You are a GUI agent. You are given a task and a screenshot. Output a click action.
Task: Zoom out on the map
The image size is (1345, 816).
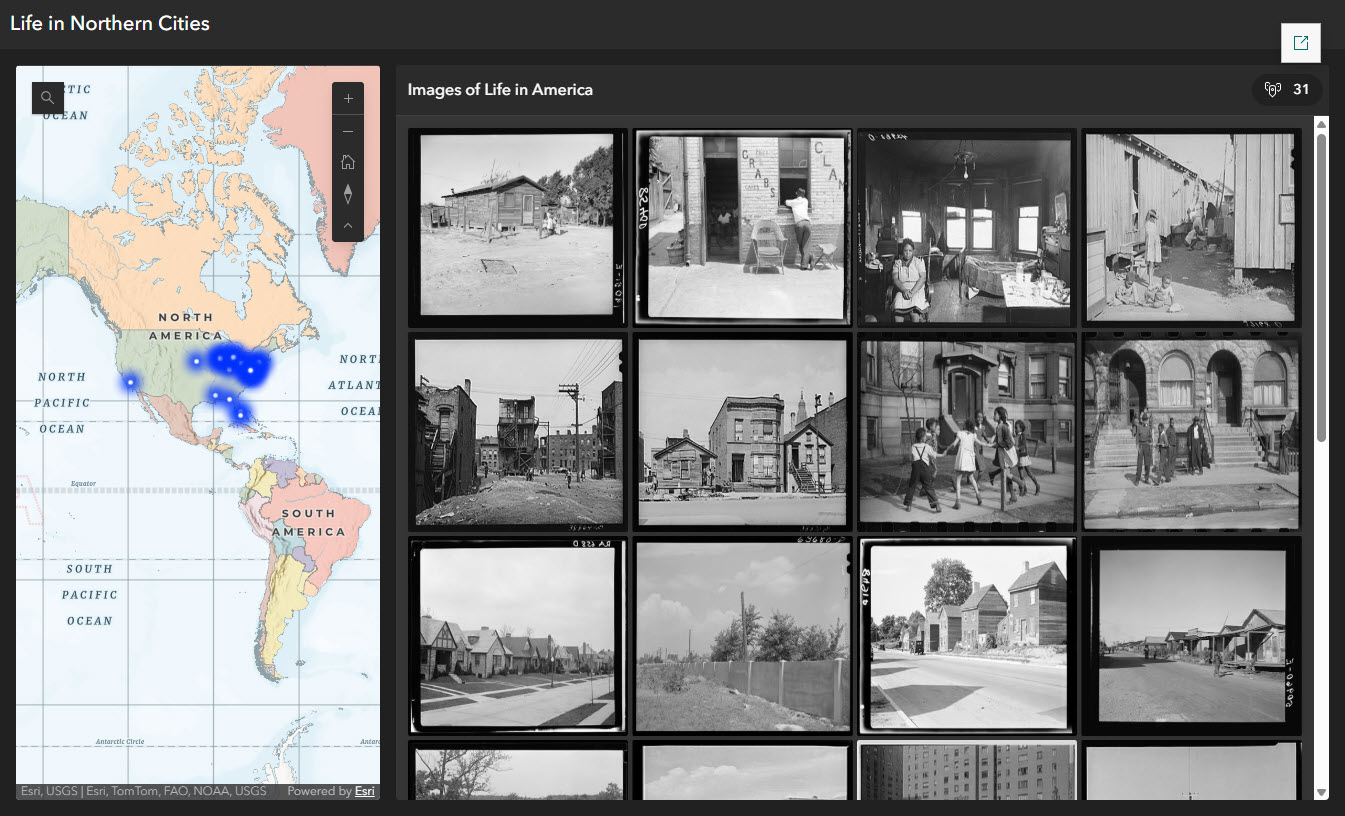point(348,131)
